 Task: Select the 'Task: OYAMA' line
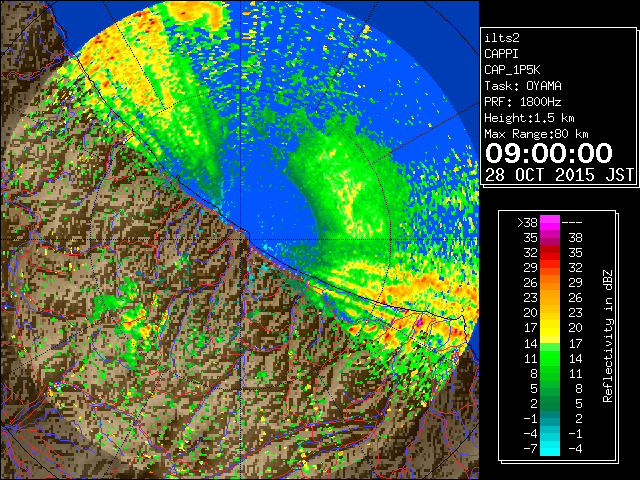point(523,86)
